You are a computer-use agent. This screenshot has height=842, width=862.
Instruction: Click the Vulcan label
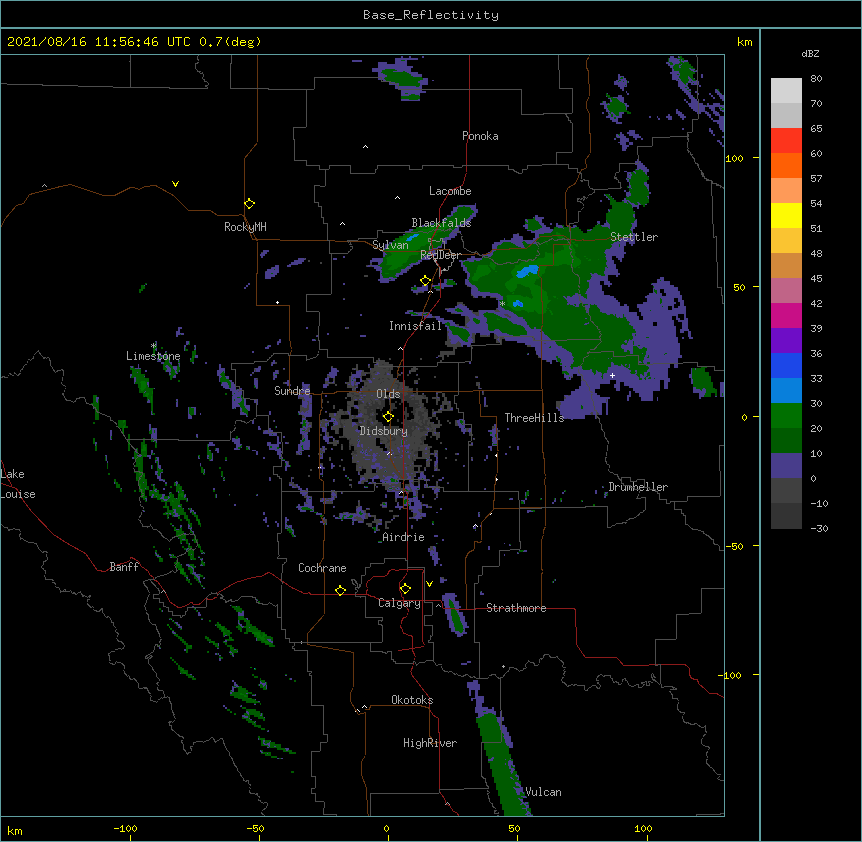543,792
